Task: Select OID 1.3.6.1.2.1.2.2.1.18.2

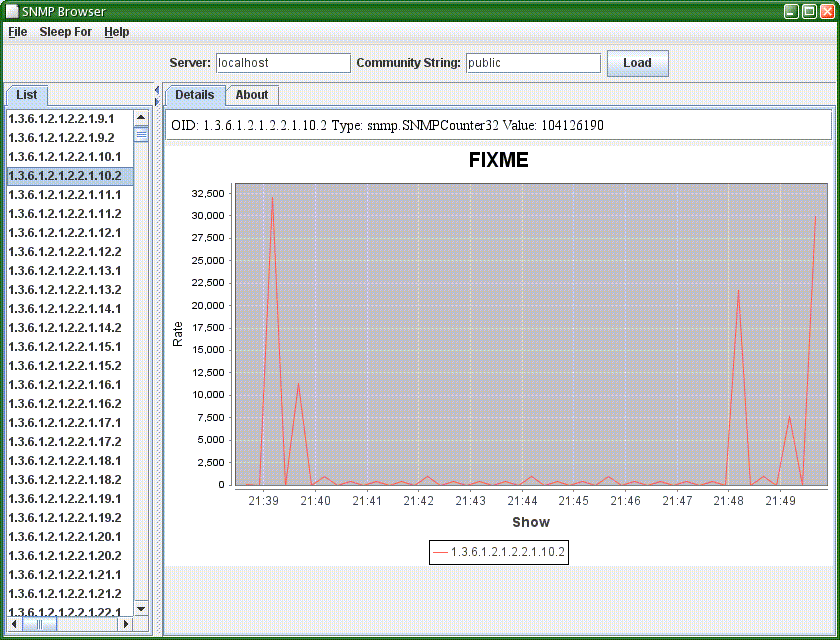Action: (70, 480)
